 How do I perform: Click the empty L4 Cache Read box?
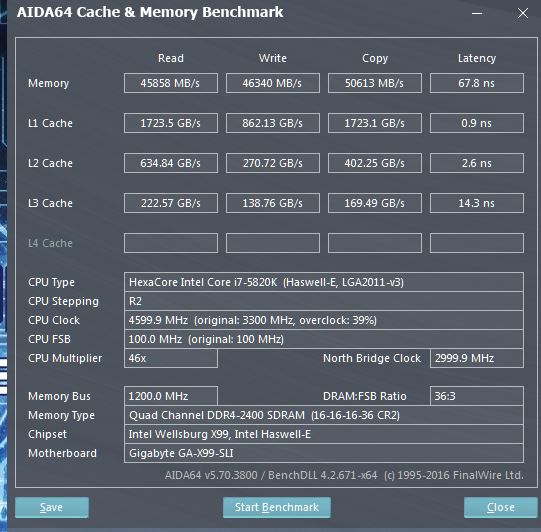(x=171, y=243)
